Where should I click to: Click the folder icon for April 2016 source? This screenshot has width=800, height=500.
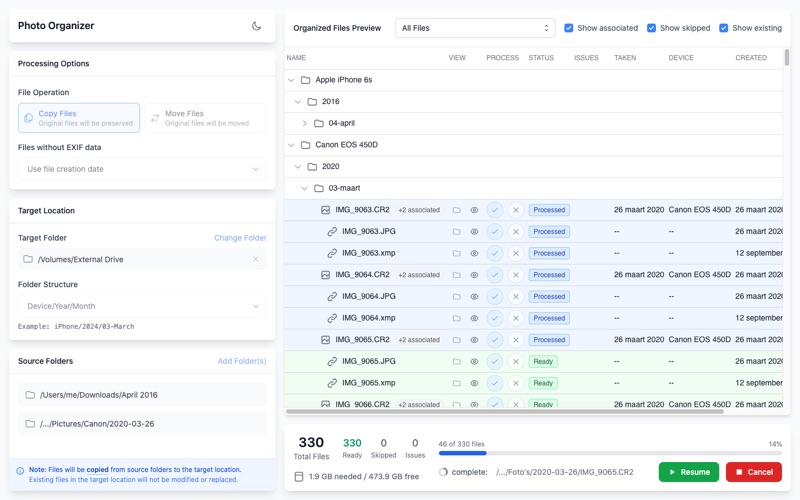point(30,395)
